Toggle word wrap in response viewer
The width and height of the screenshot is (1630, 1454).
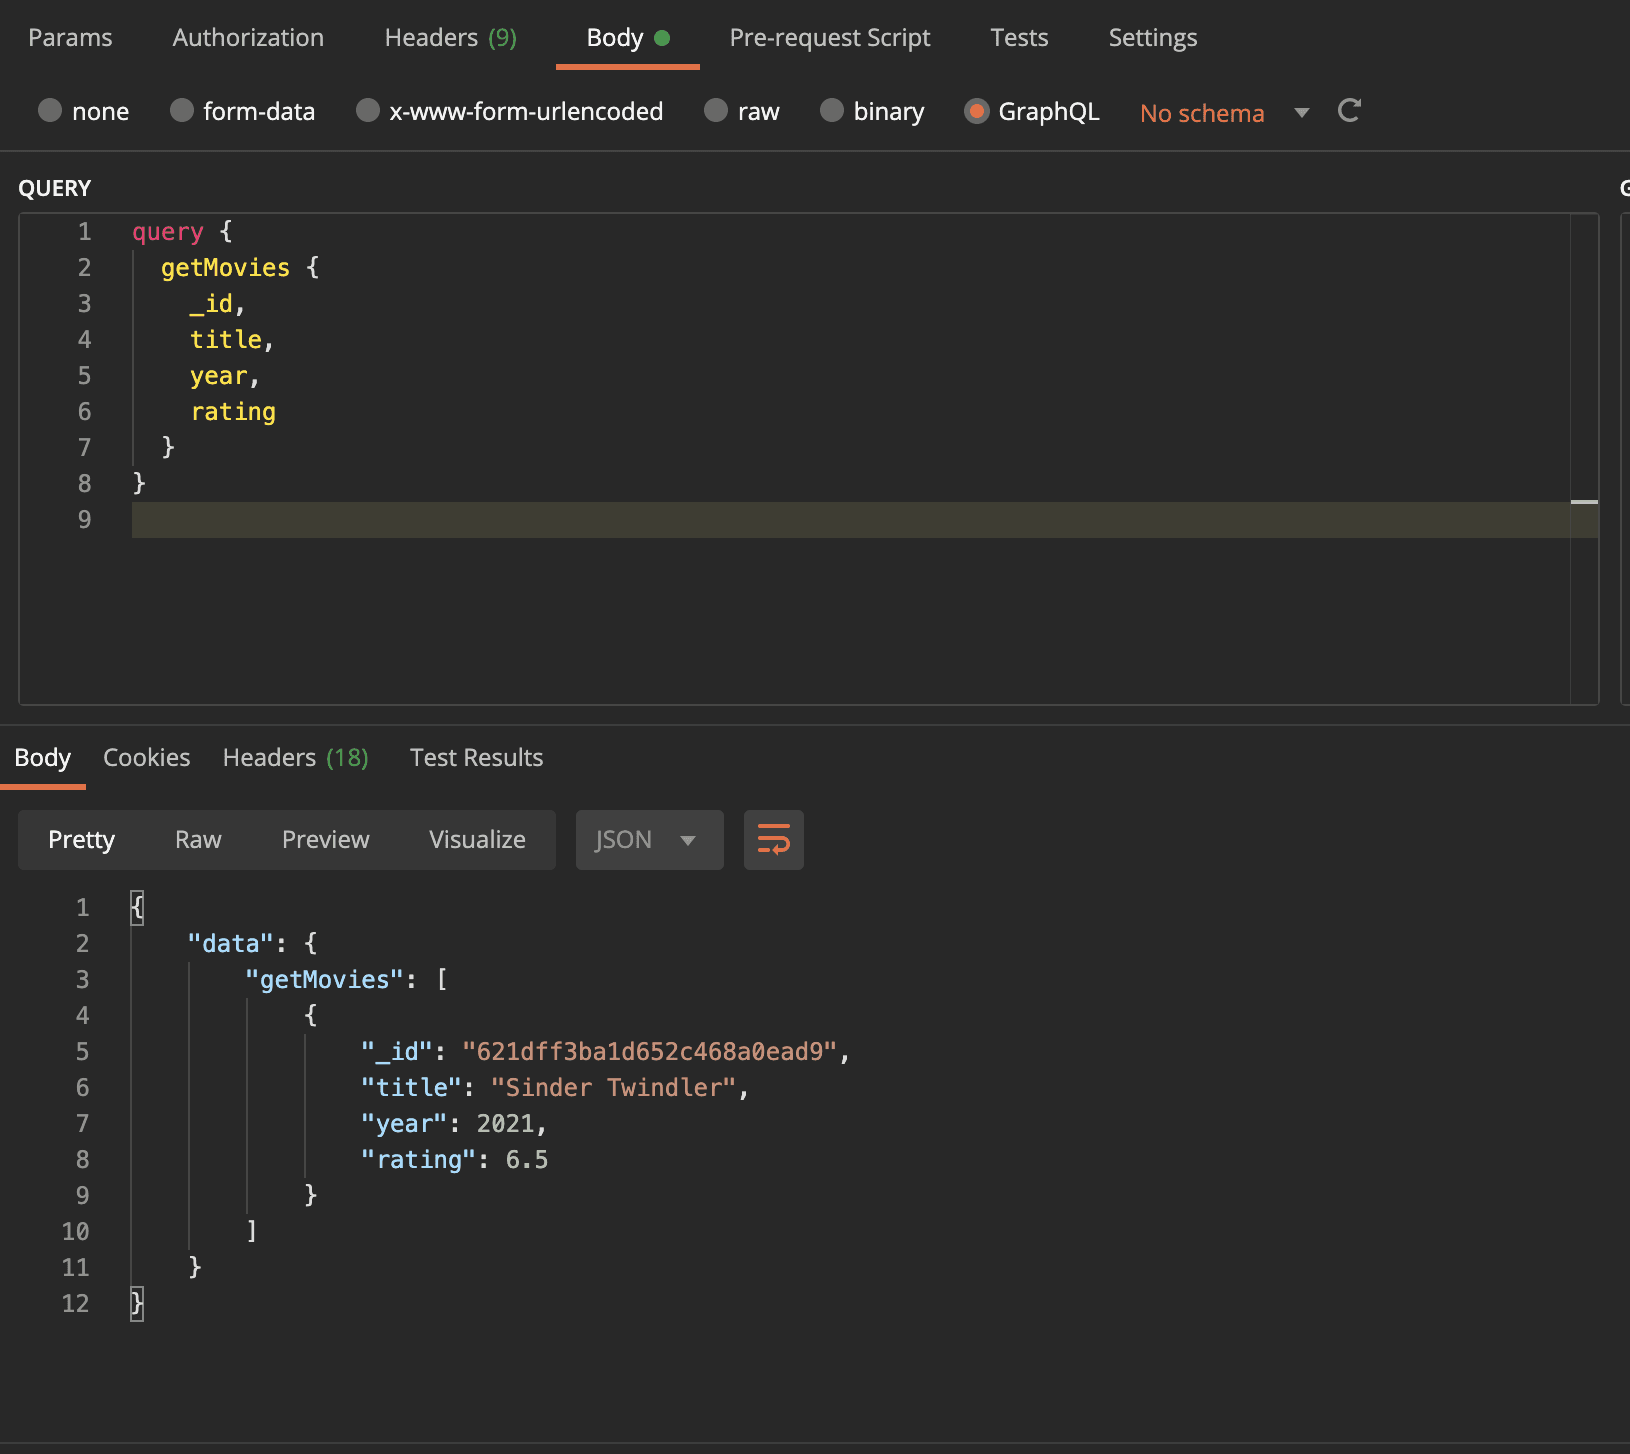click(x=773, y=840)
